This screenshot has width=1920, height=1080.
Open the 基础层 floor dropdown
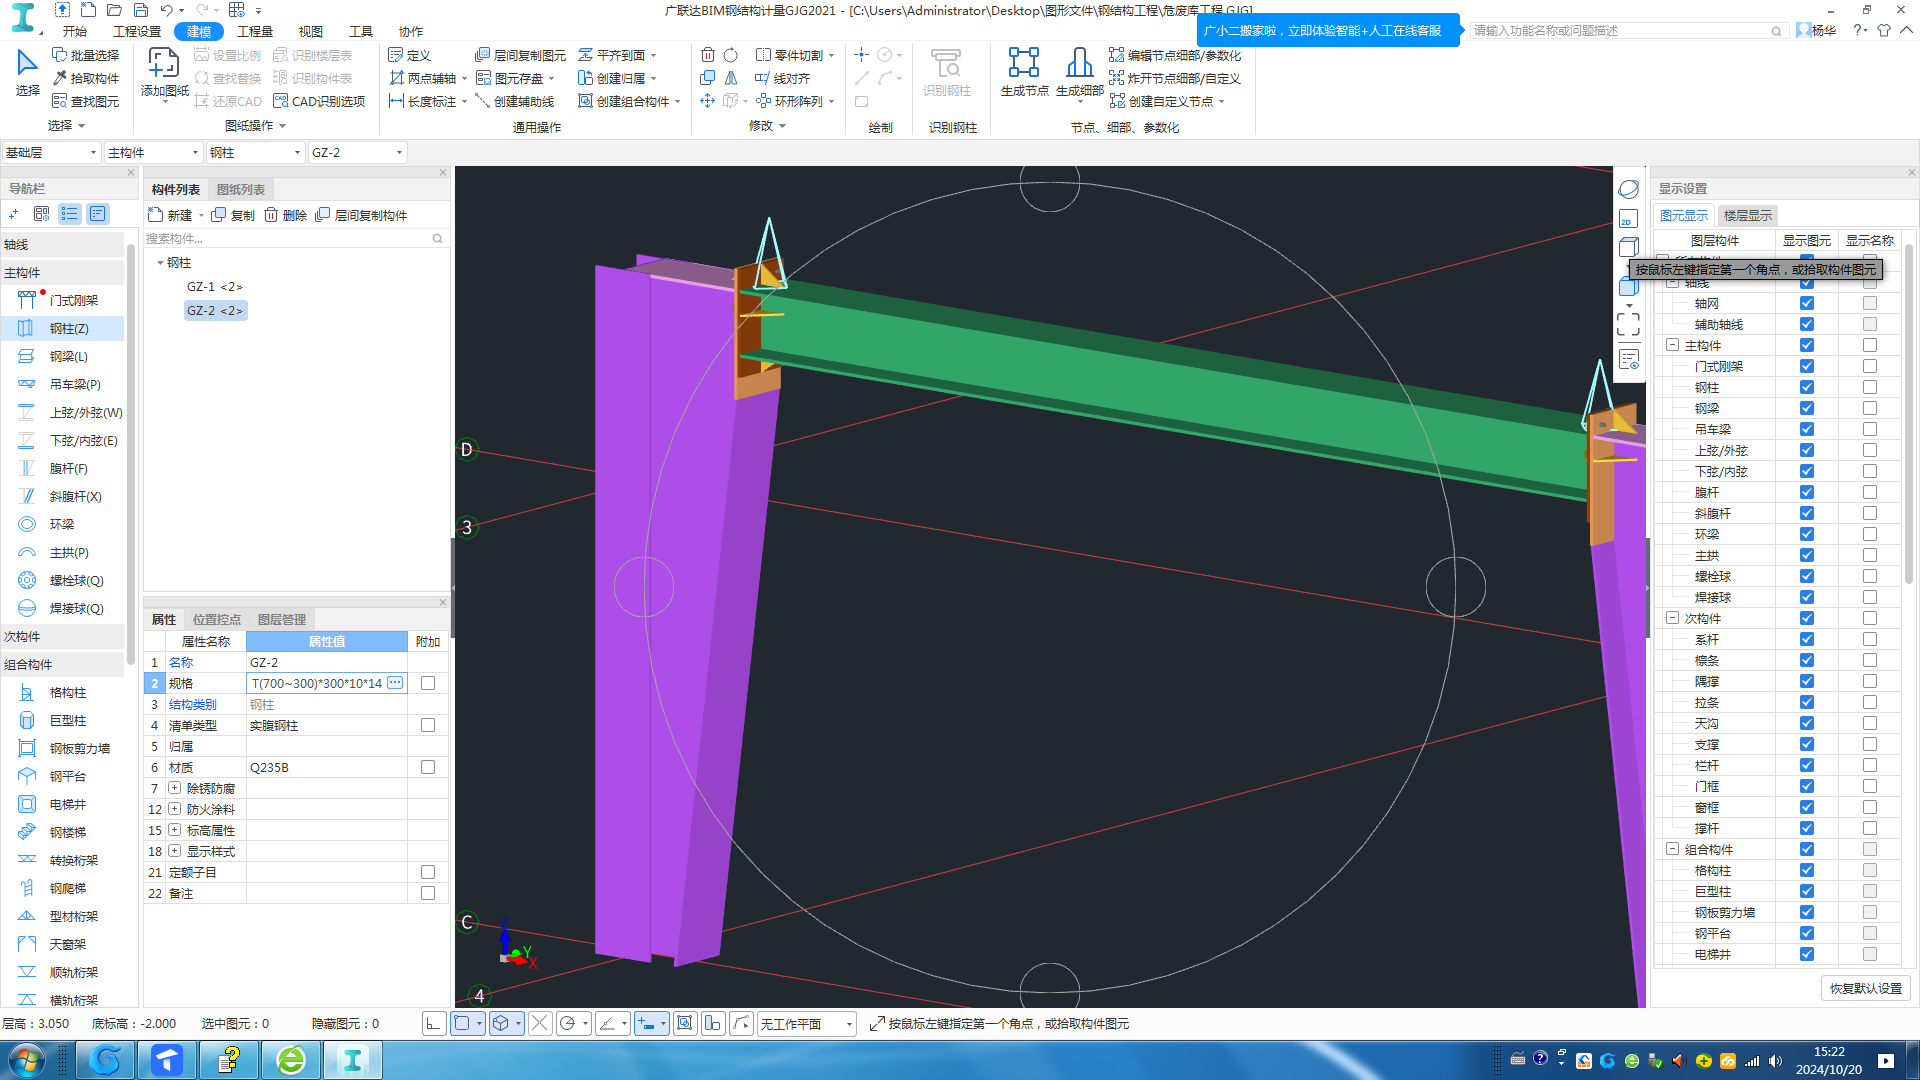51,152
